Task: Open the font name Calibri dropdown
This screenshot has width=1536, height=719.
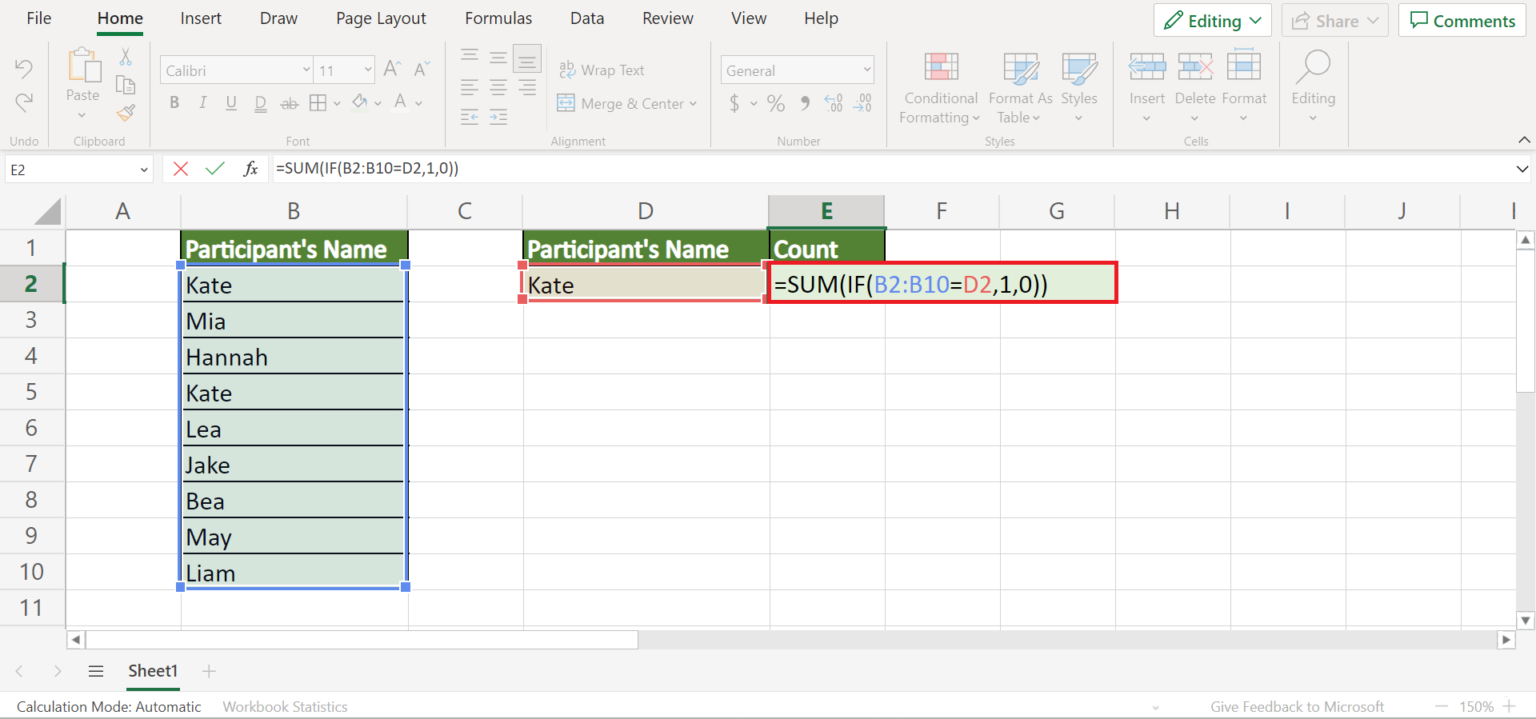Action: point(305,70)
